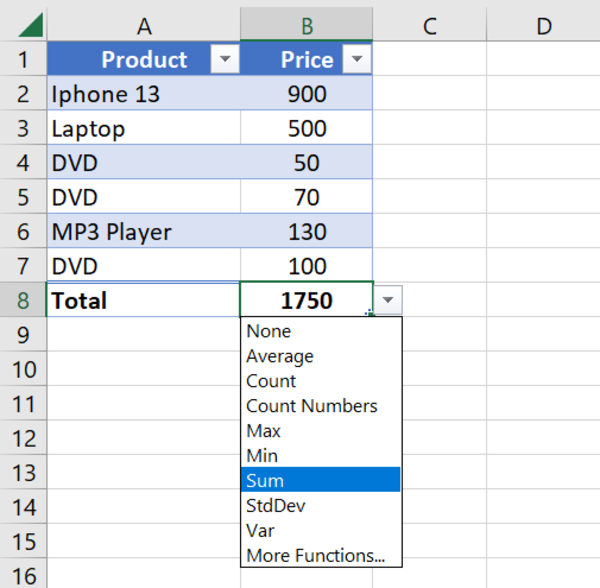Select the Iphone 13 cell

click(x=144, y=93)
